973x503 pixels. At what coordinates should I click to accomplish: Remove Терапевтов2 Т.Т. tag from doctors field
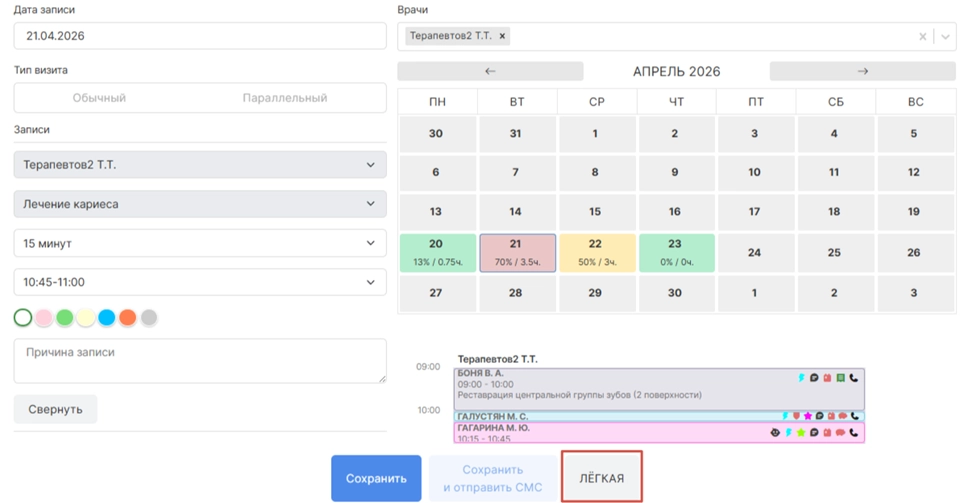[503, 36]
